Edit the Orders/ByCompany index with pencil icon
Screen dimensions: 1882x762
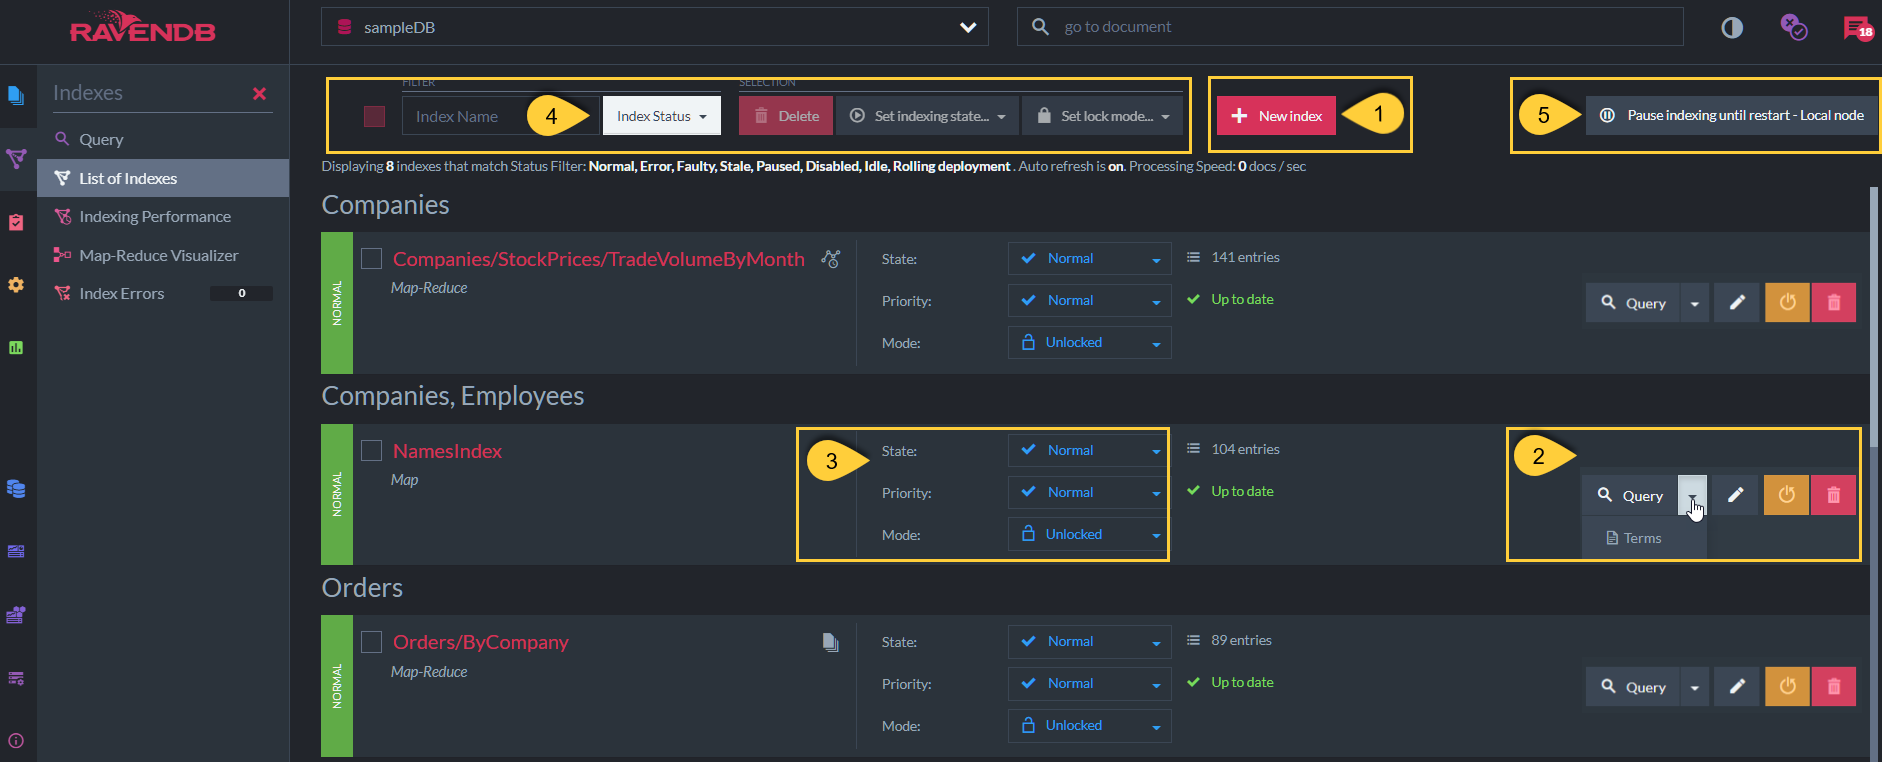coord(1737,687)
